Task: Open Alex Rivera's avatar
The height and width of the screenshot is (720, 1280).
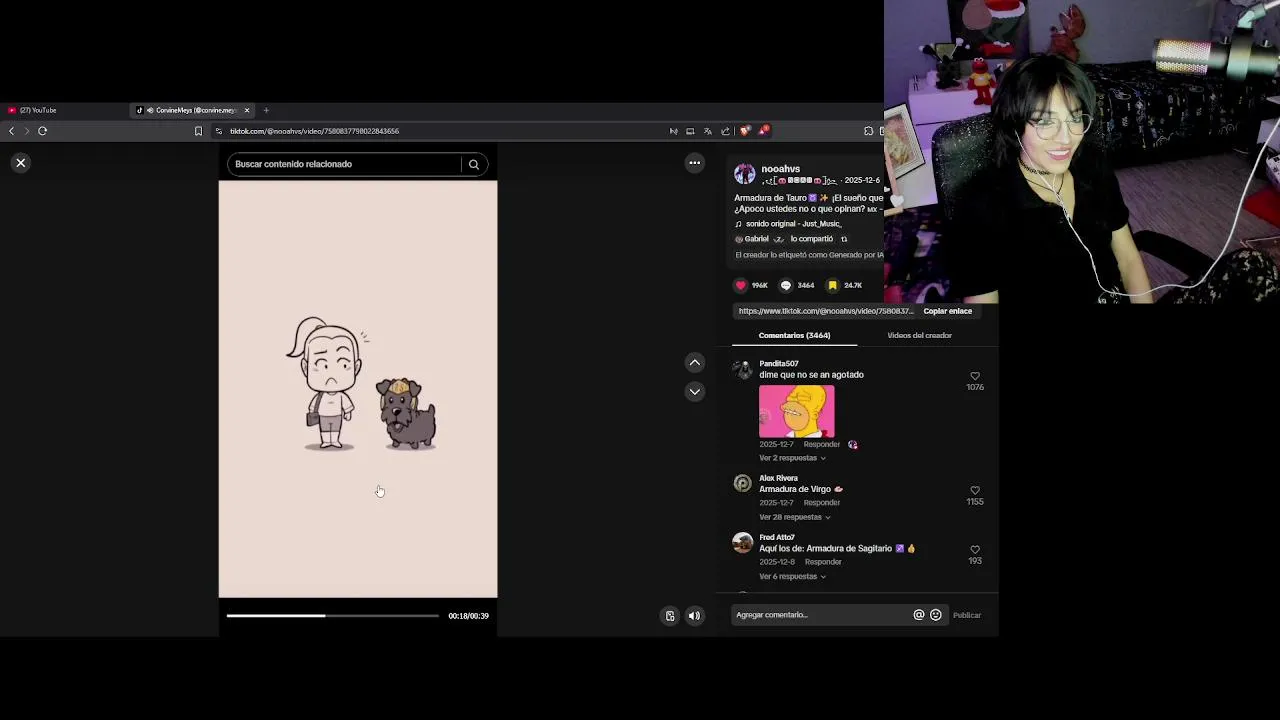Action: pos(743,484)
